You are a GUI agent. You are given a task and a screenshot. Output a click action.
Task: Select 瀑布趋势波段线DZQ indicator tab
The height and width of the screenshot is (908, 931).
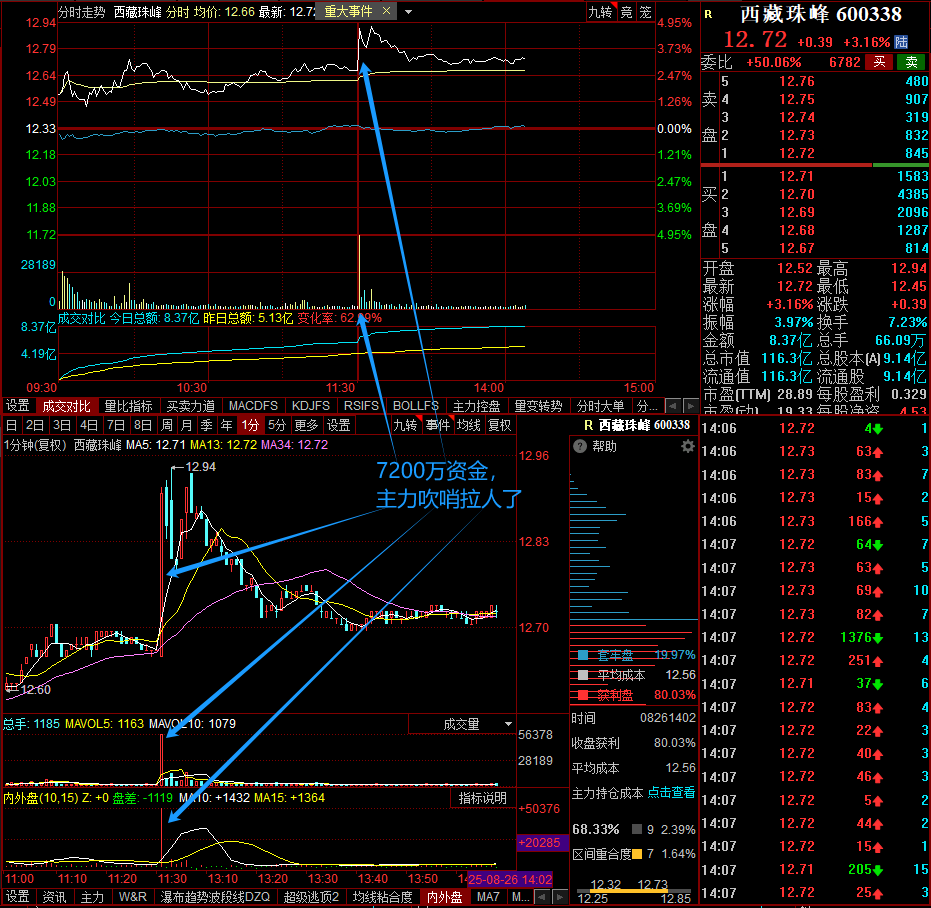coord(215,897)
